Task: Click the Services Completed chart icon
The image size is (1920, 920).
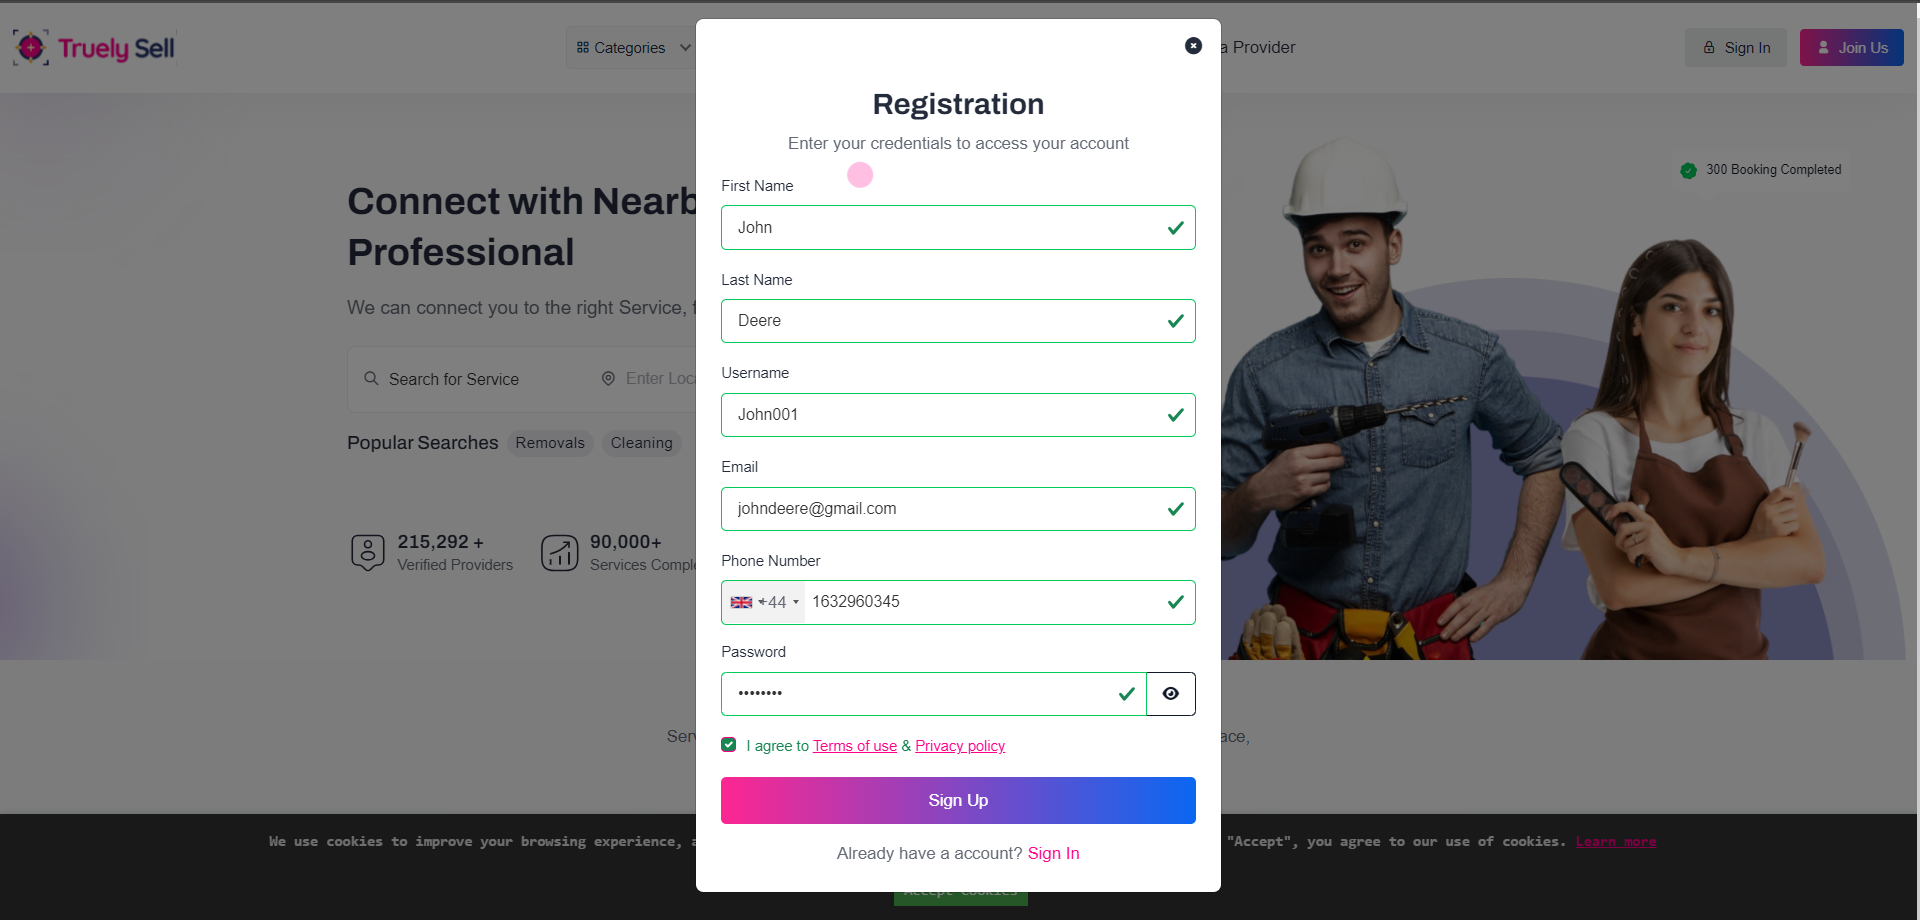Action: point(559,552)
